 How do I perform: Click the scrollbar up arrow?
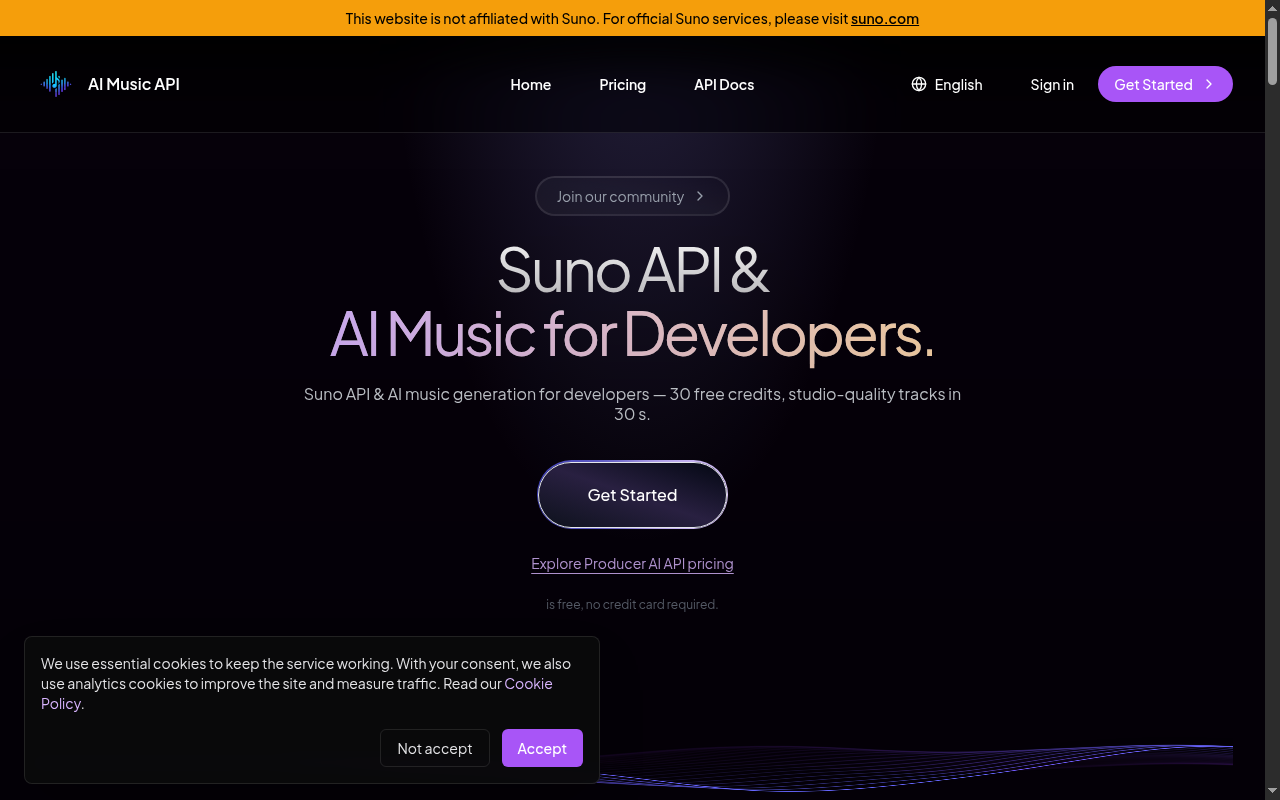[x=1272, y=8]
